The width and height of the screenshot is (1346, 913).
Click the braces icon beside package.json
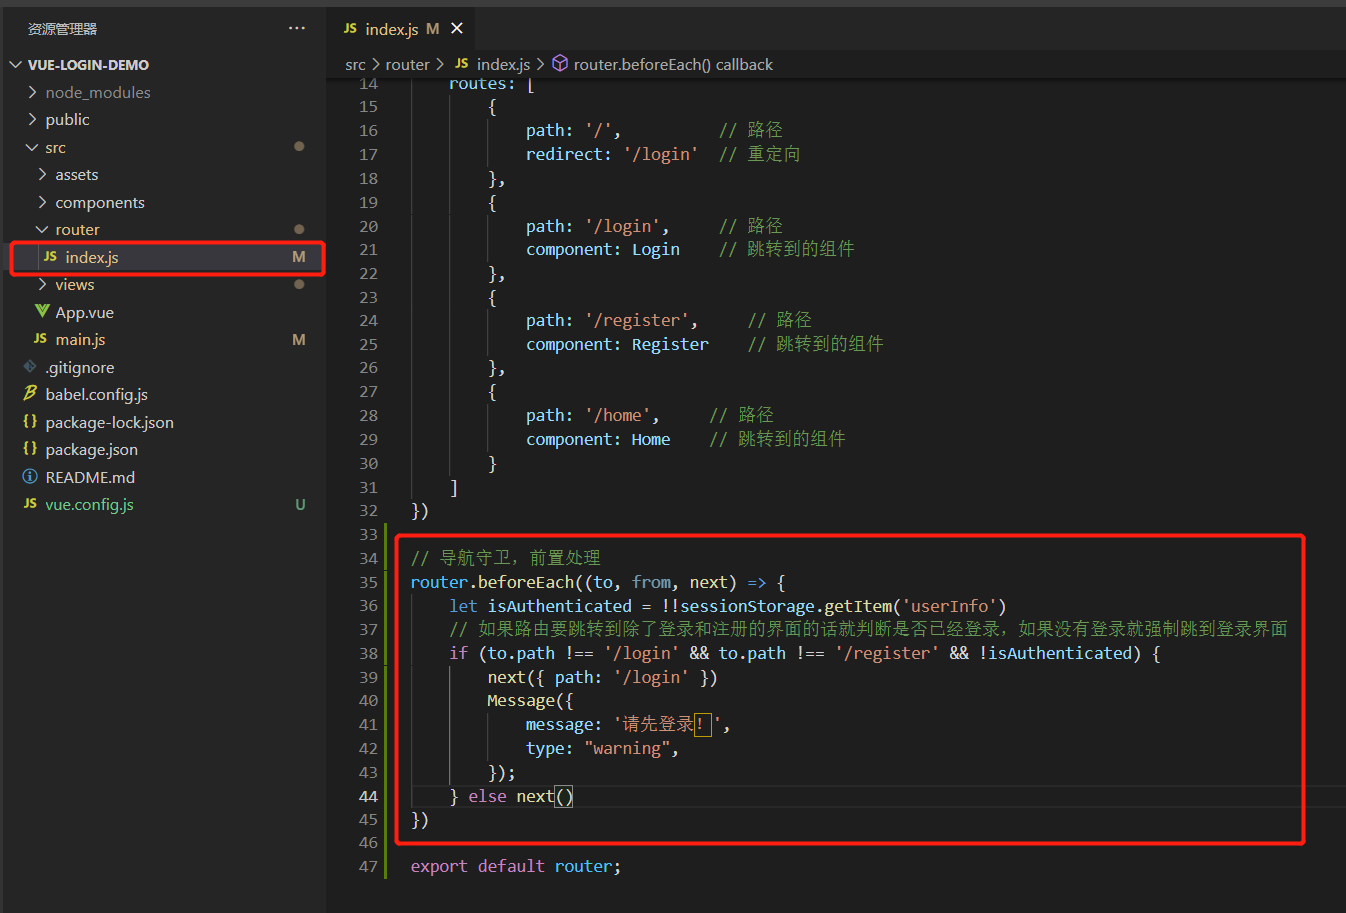[x=30, y=449]
